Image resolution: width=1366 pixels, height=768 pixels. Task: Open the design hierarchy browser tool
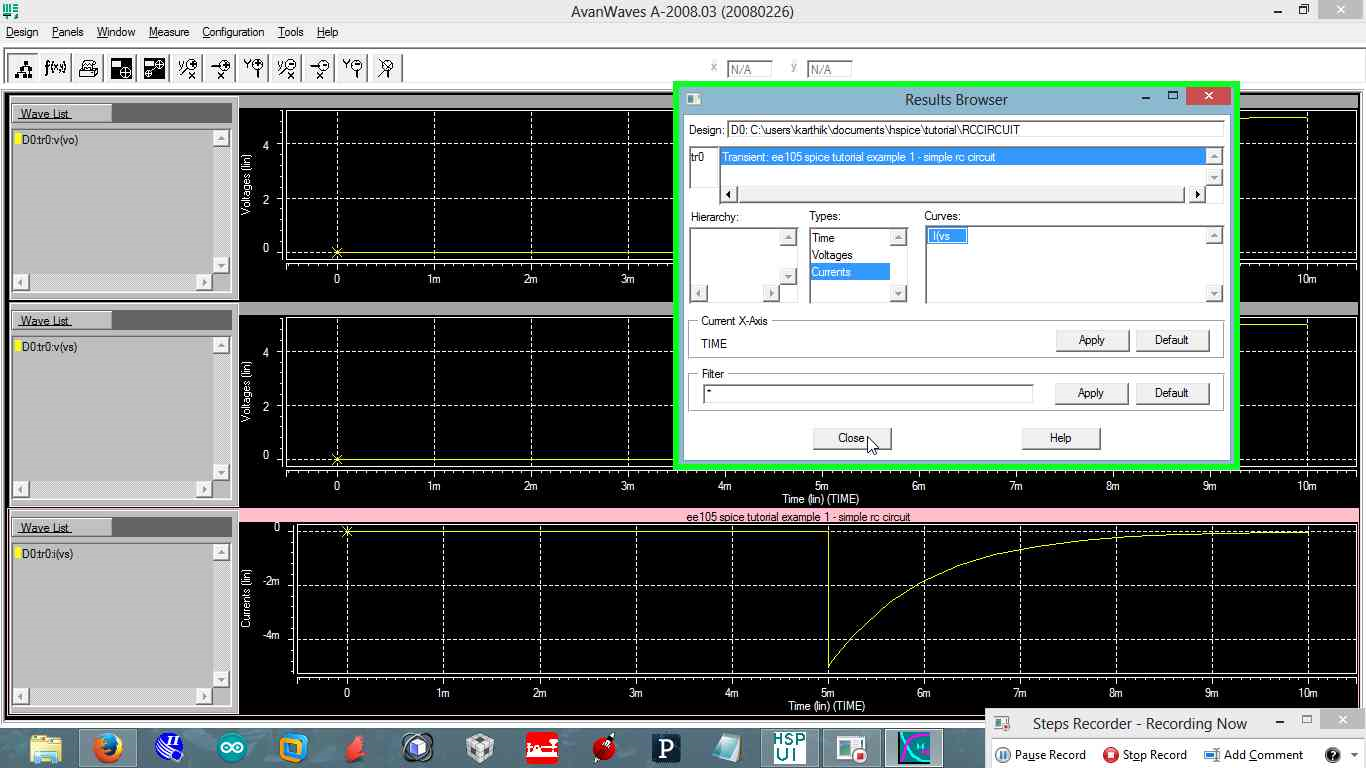(x=22, y=67)
